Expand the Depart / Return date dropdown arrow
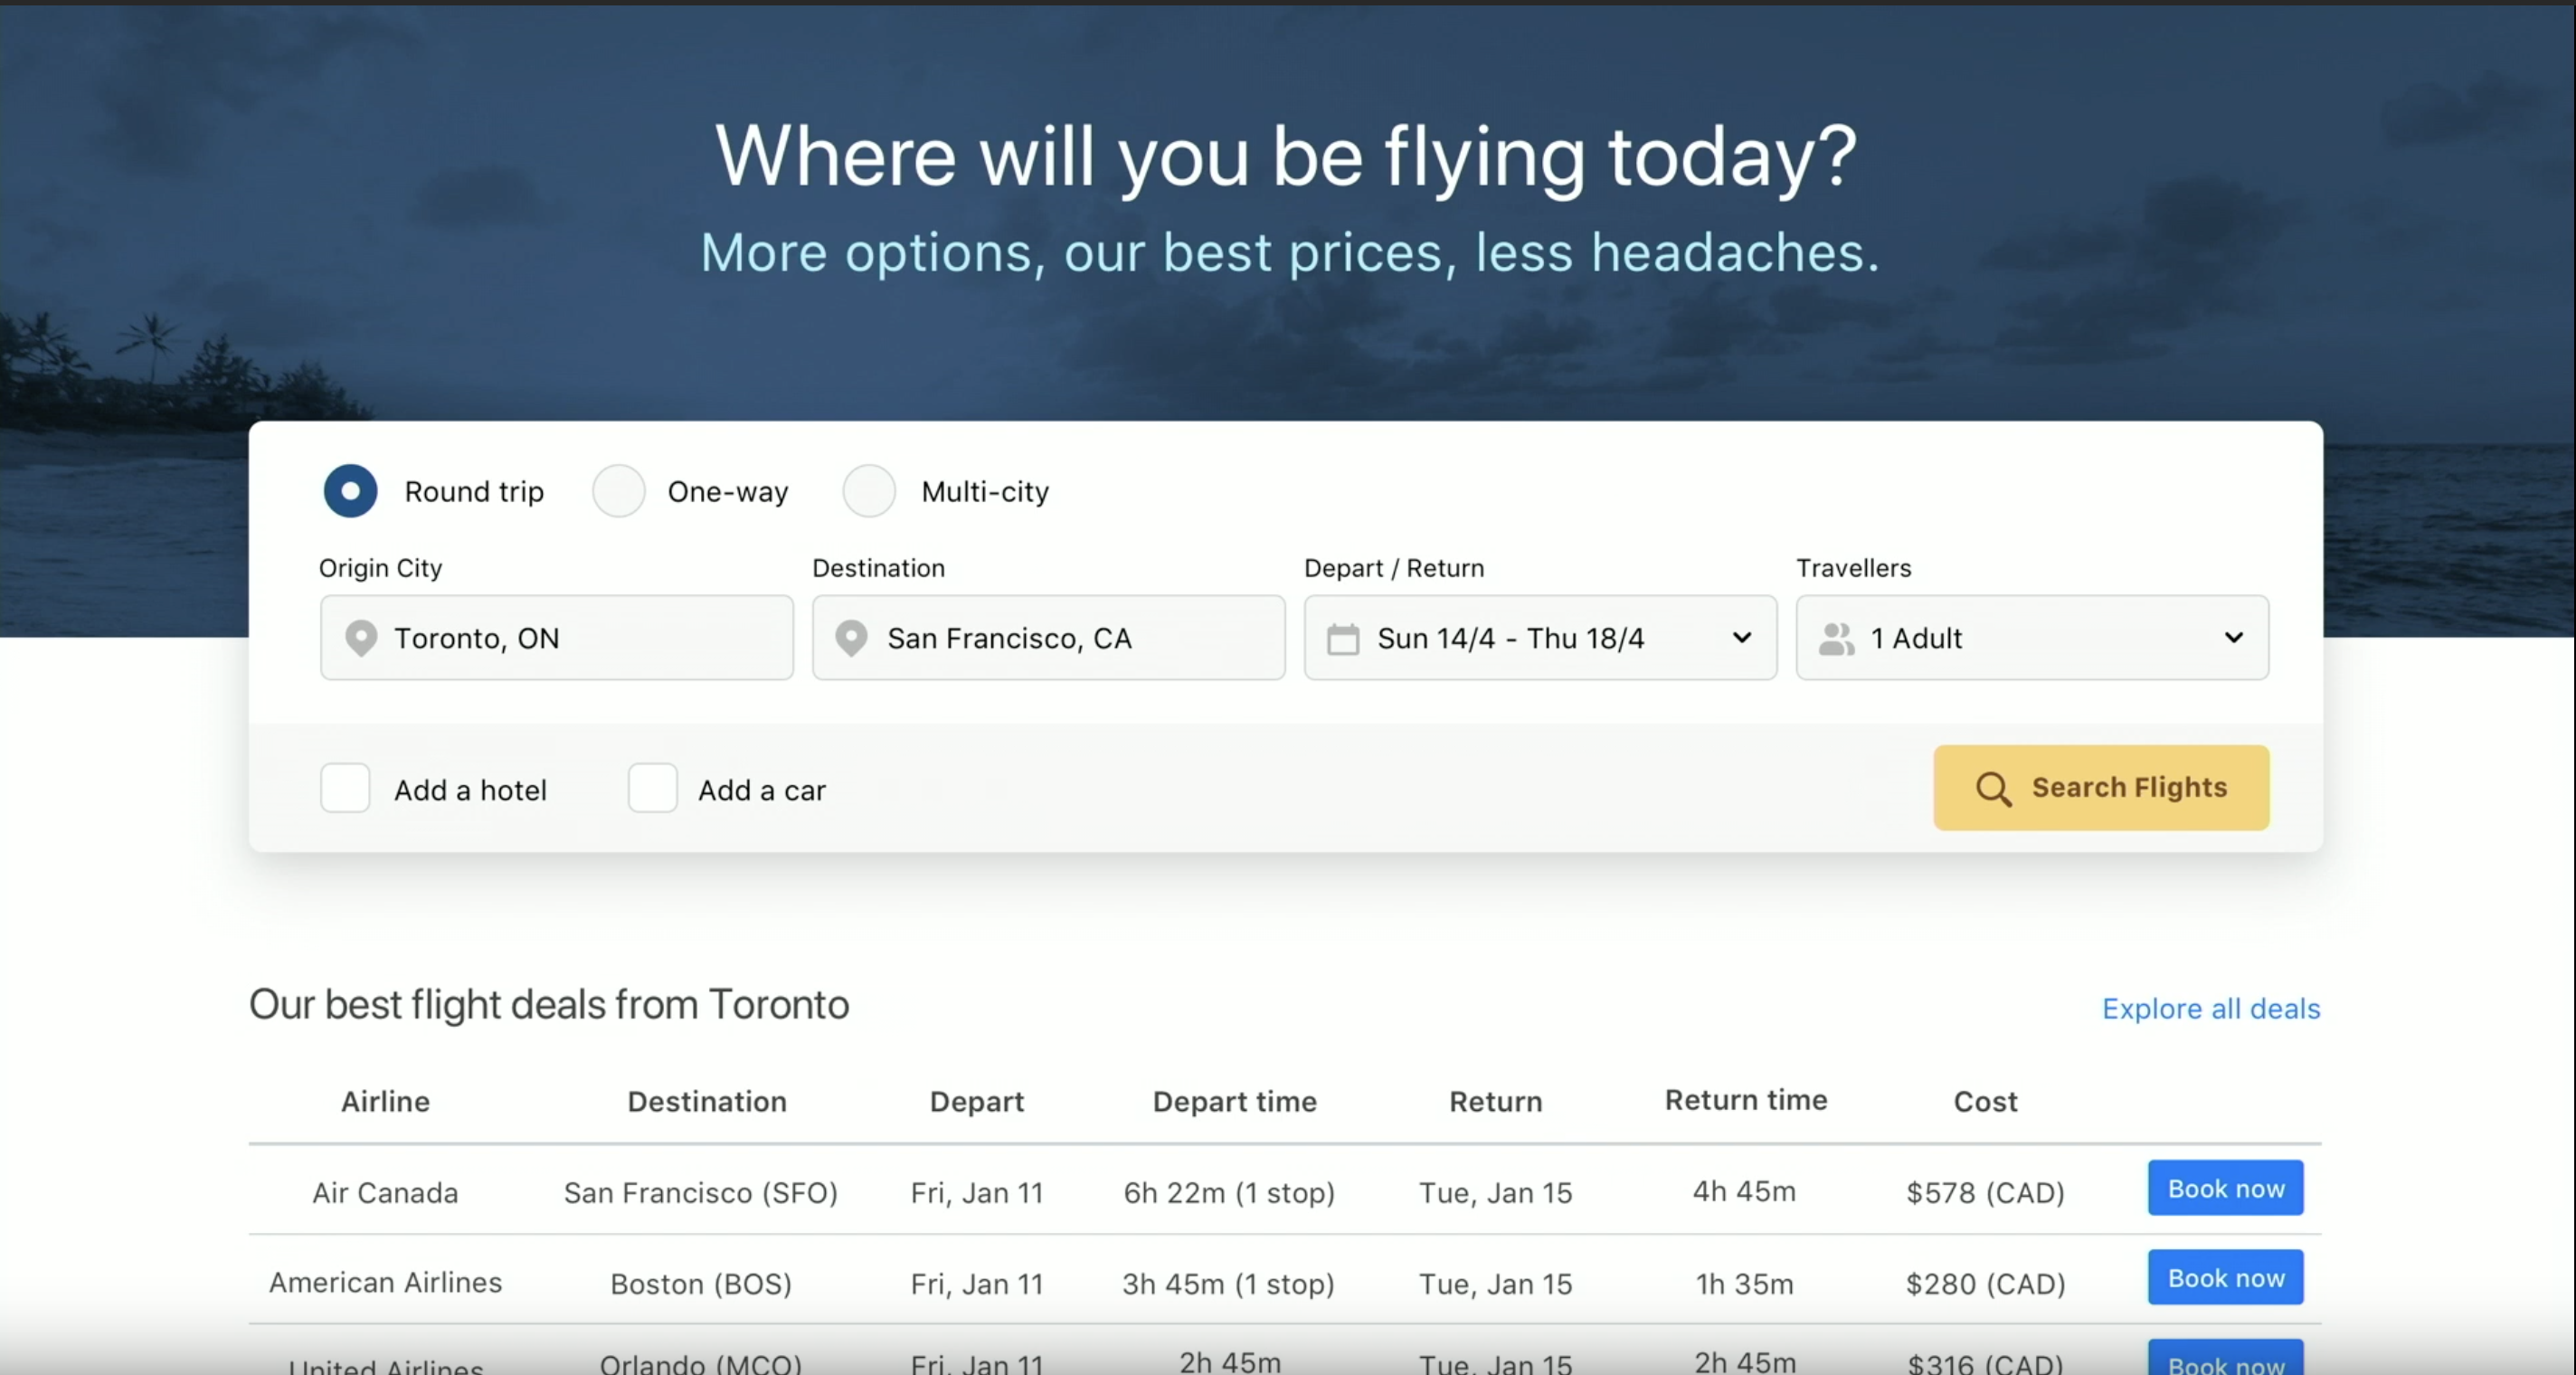Image resolution: width=2576 pixels, height=1375 pixels. pyautogui.click(x=1742, y=638)
